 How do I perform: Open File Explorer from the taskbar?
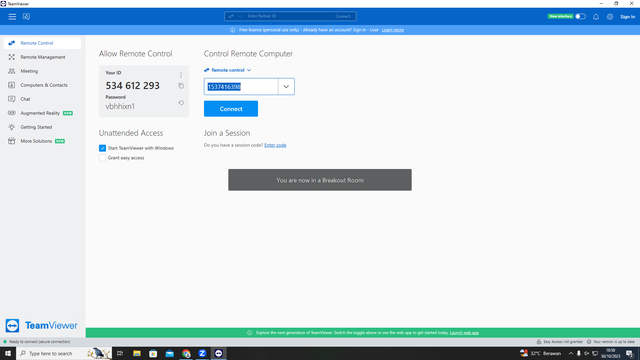tap(137, 353)
